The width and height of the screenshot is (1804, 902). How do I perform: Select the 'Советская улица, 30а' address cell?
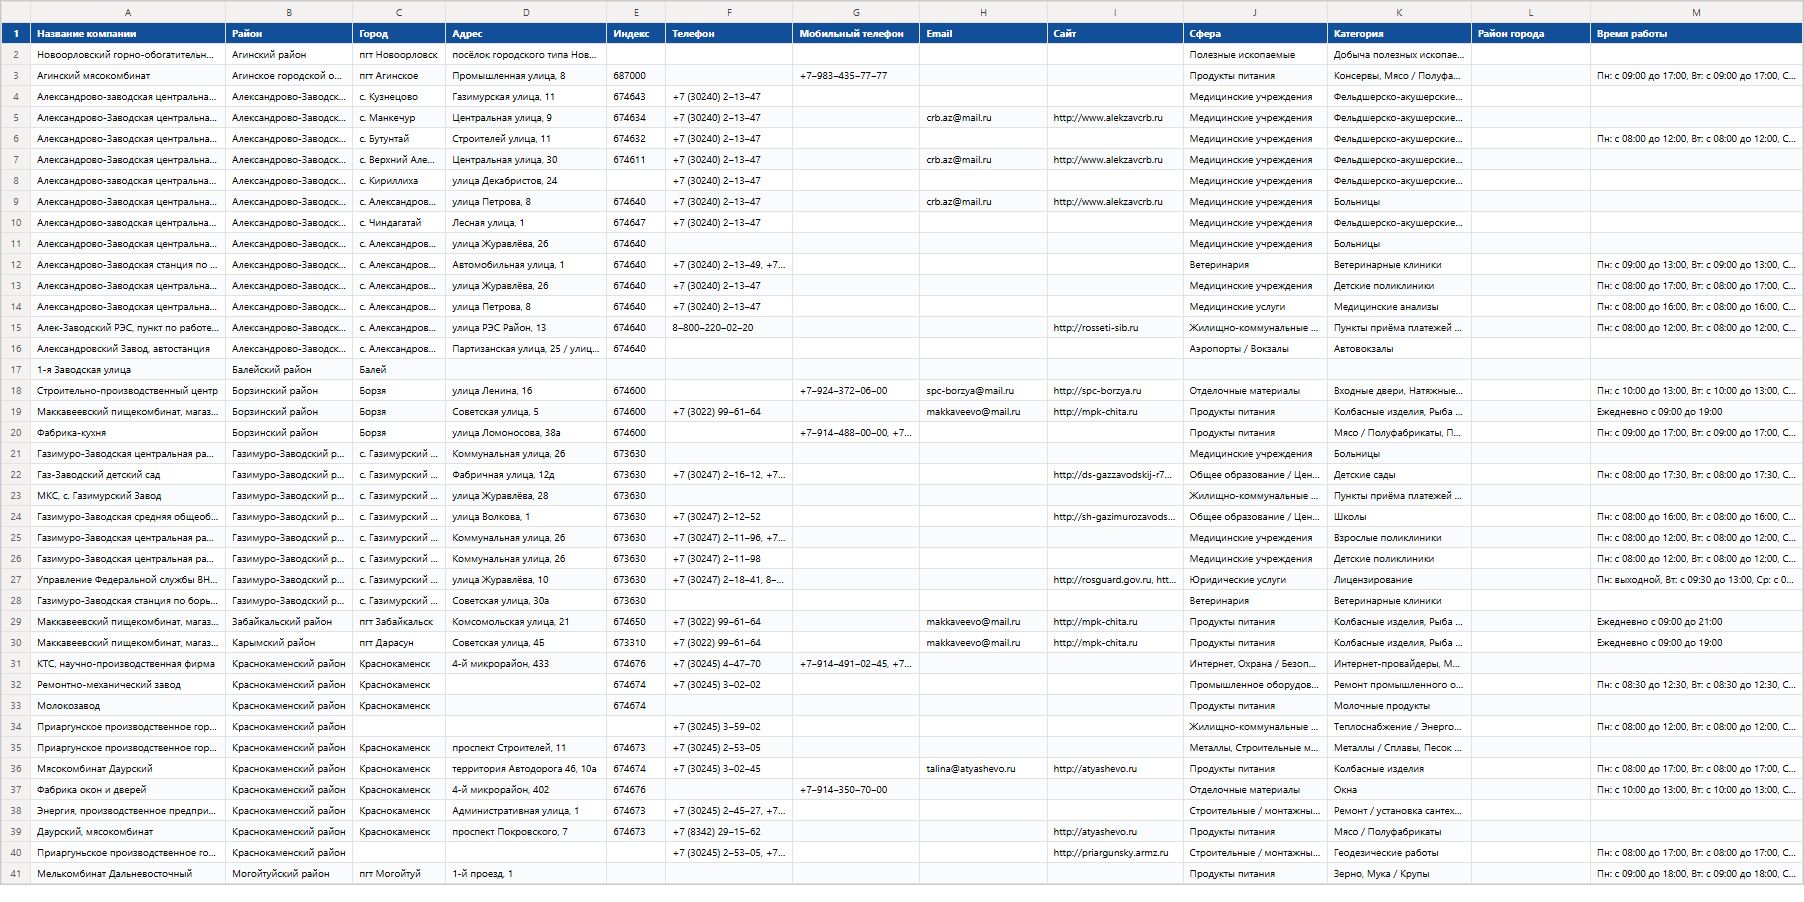click(526, 601)
